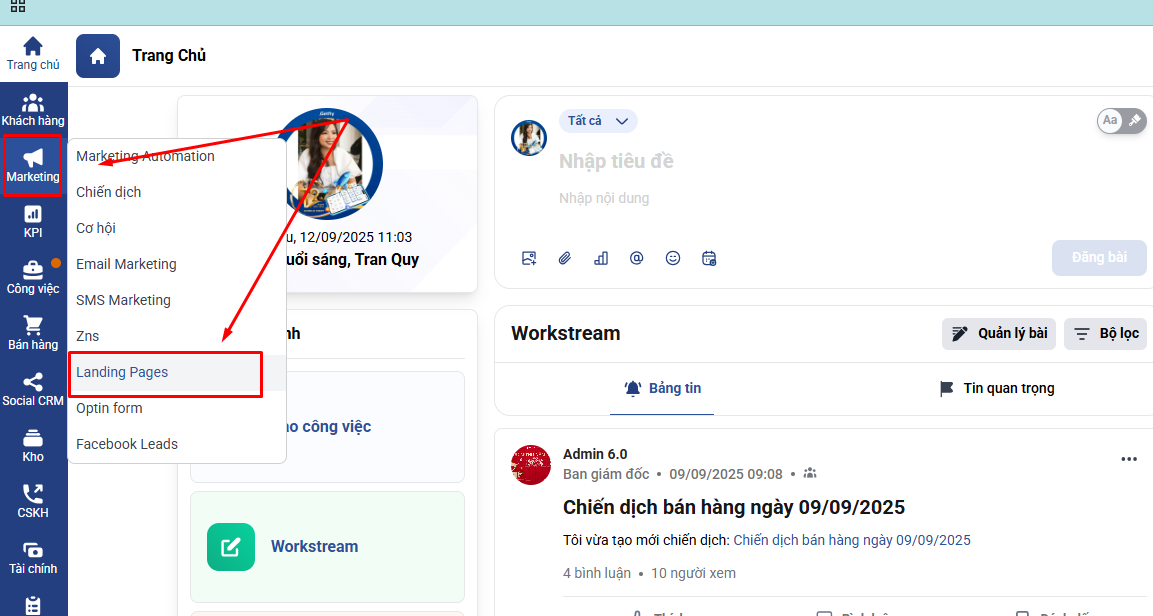
Task: Click the audience icon beside post timestamp
Action: 810,473
